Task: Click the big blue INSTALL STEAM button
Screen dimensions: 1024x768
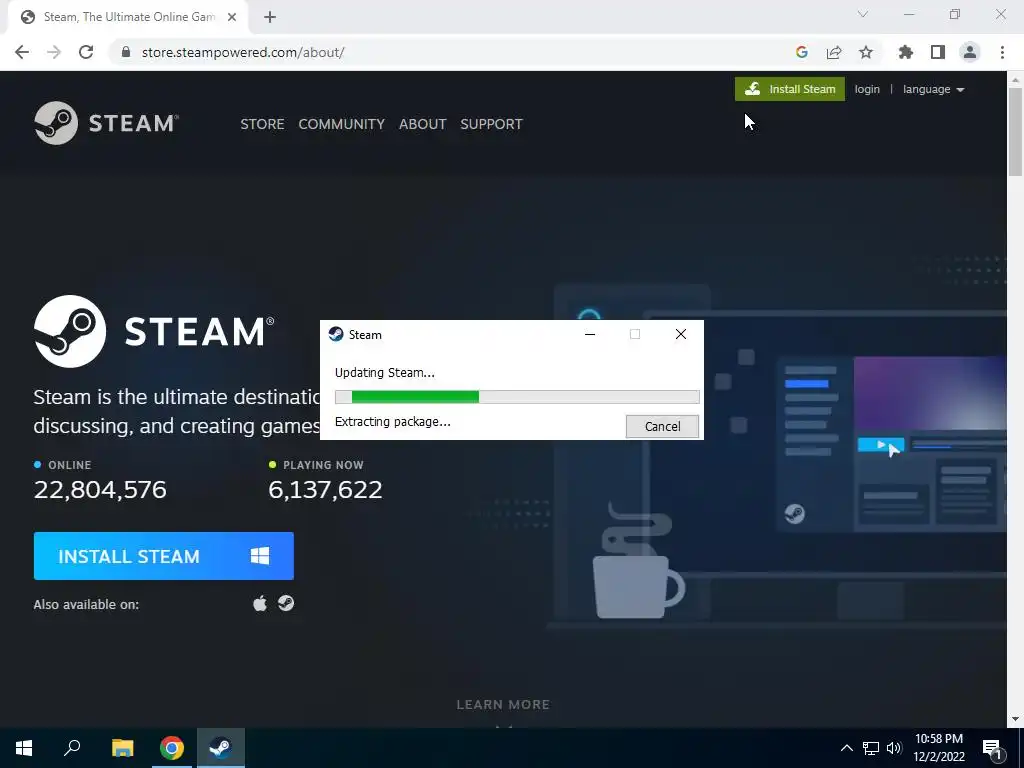Action: (163, 556)
